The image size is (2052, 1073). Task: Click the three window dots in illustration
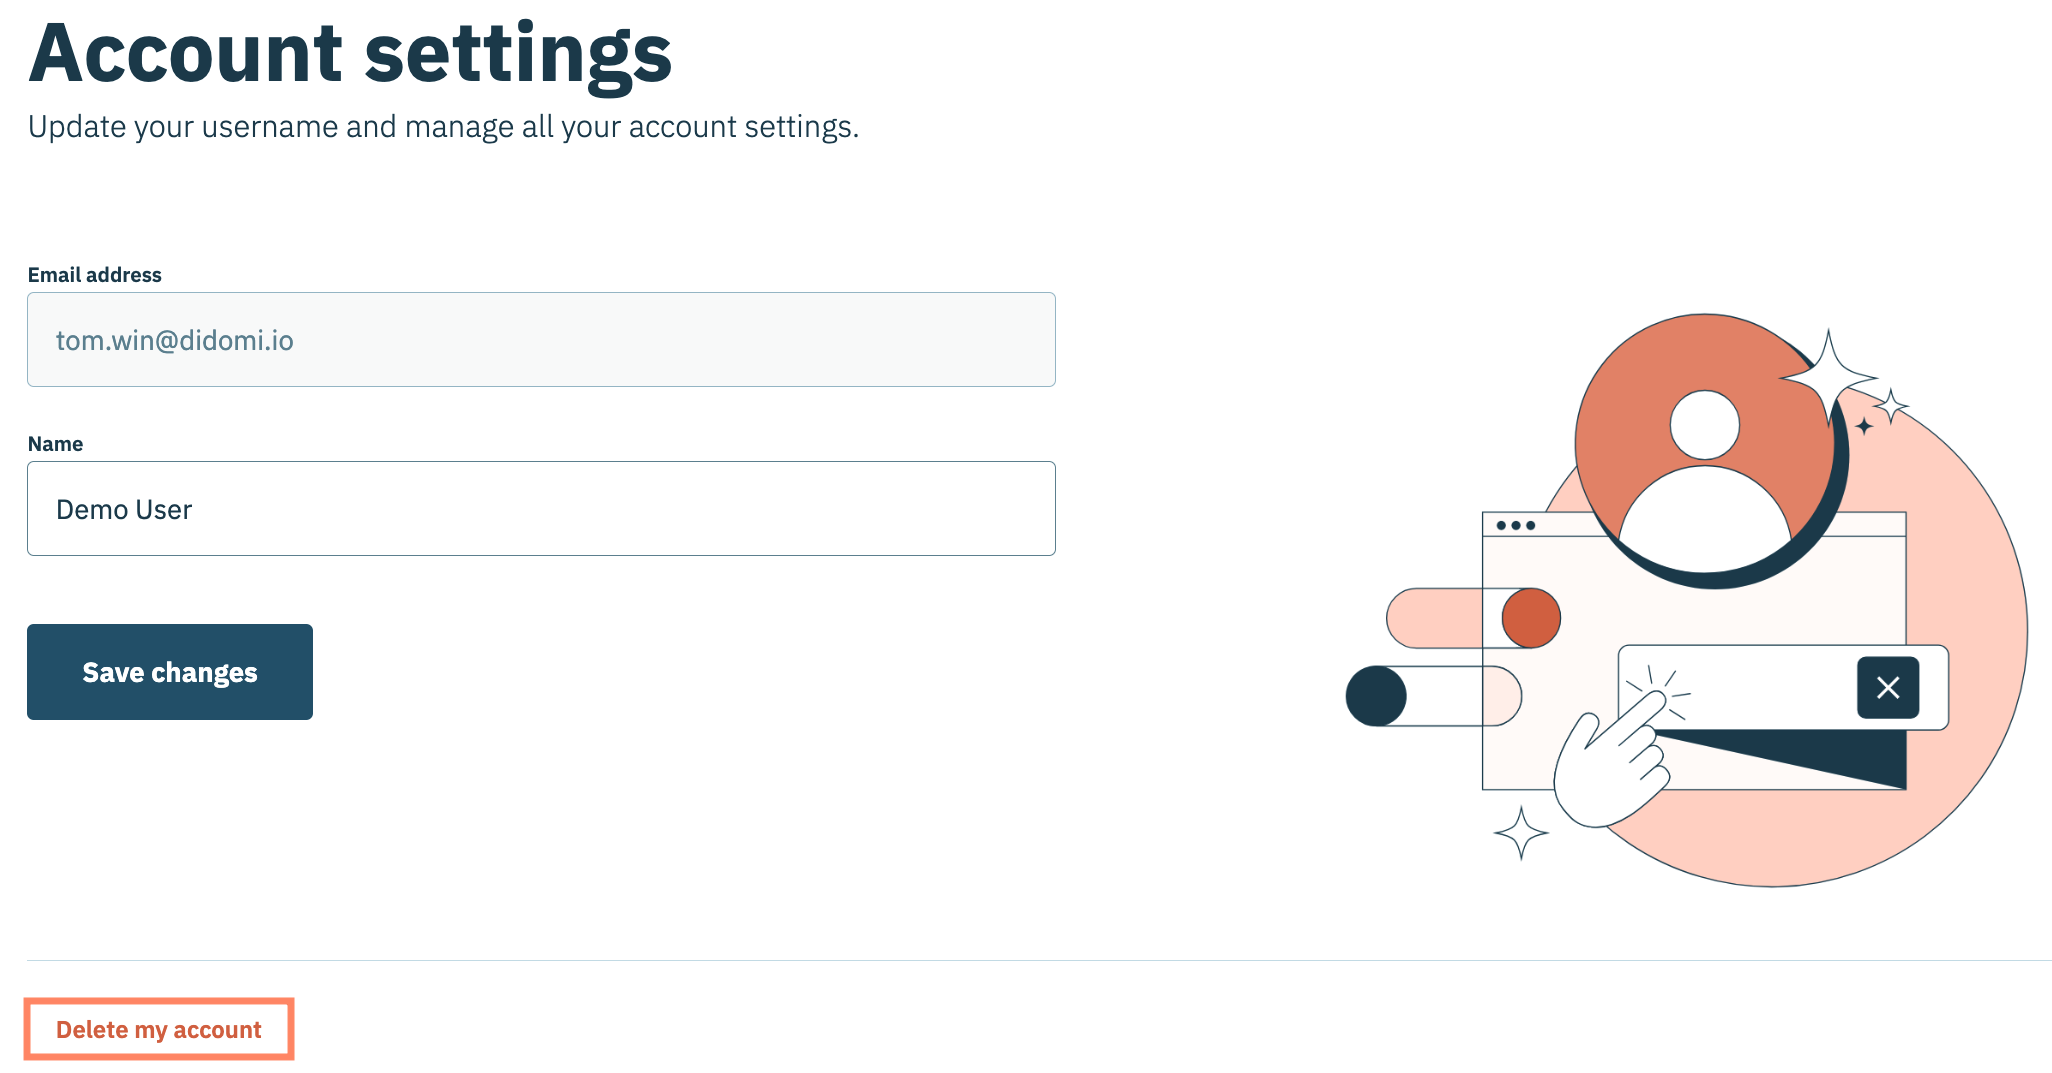[x=1516, y=525]
